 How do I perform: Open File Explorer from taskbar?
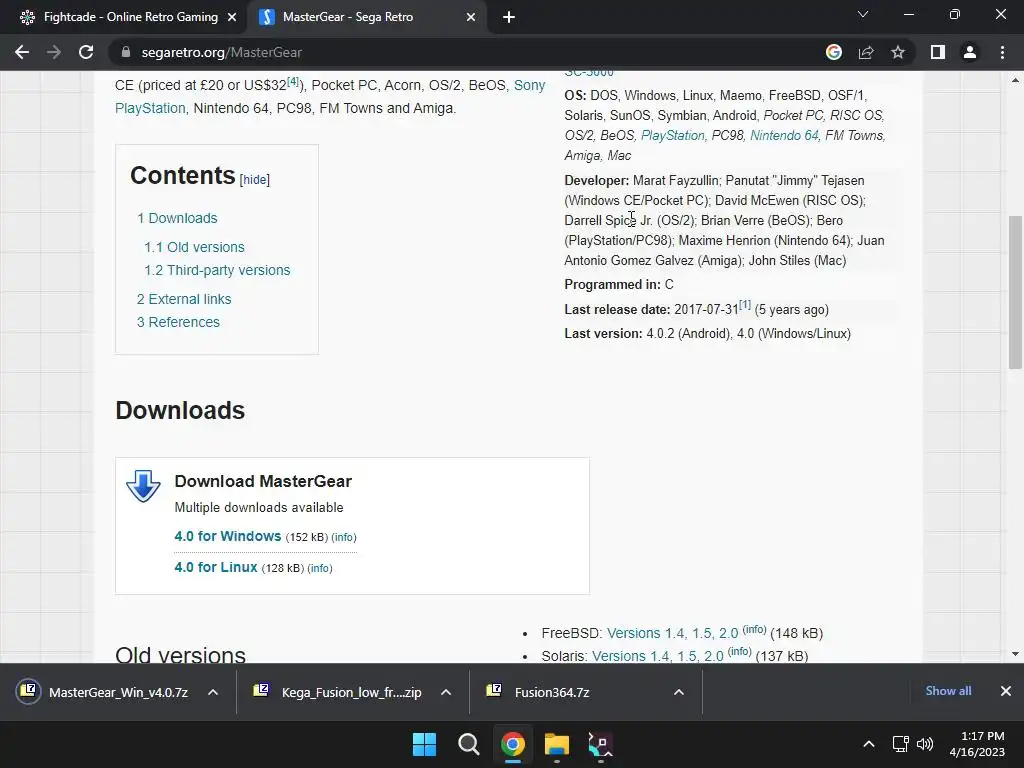557,744
